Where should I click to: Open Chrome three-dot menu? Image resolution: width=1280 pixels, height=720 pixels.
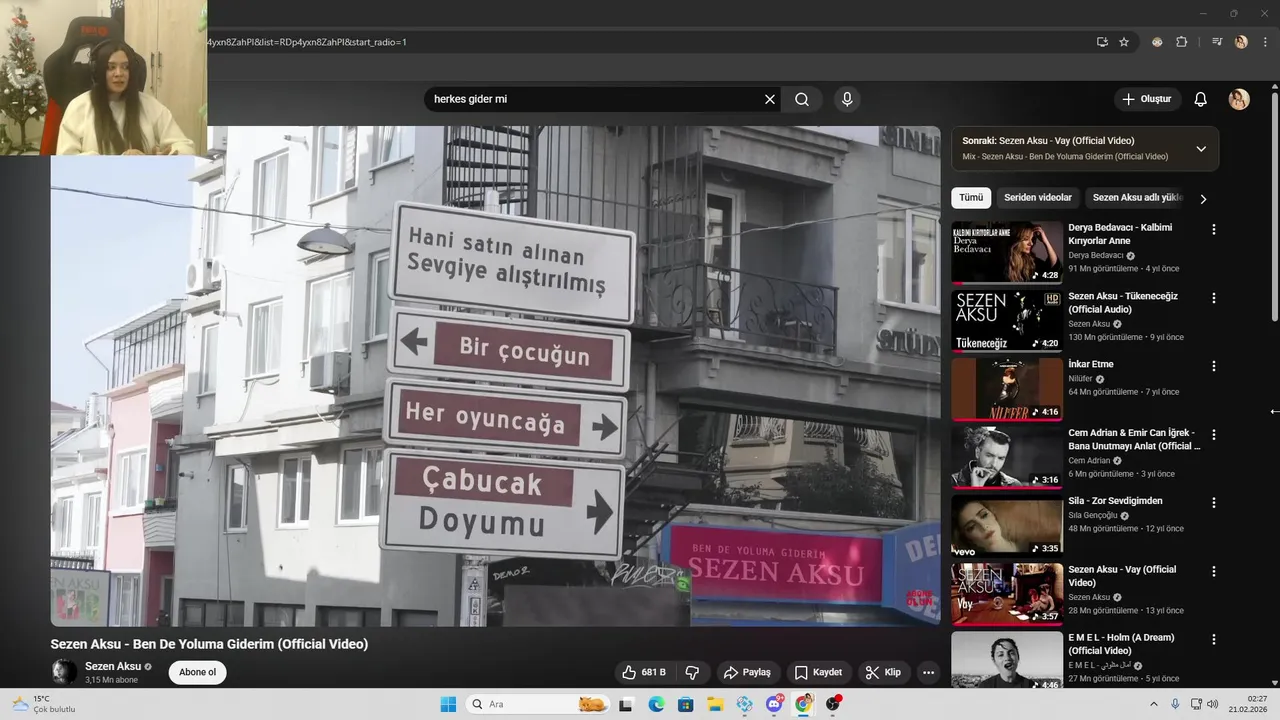[x=1263, y=42]
